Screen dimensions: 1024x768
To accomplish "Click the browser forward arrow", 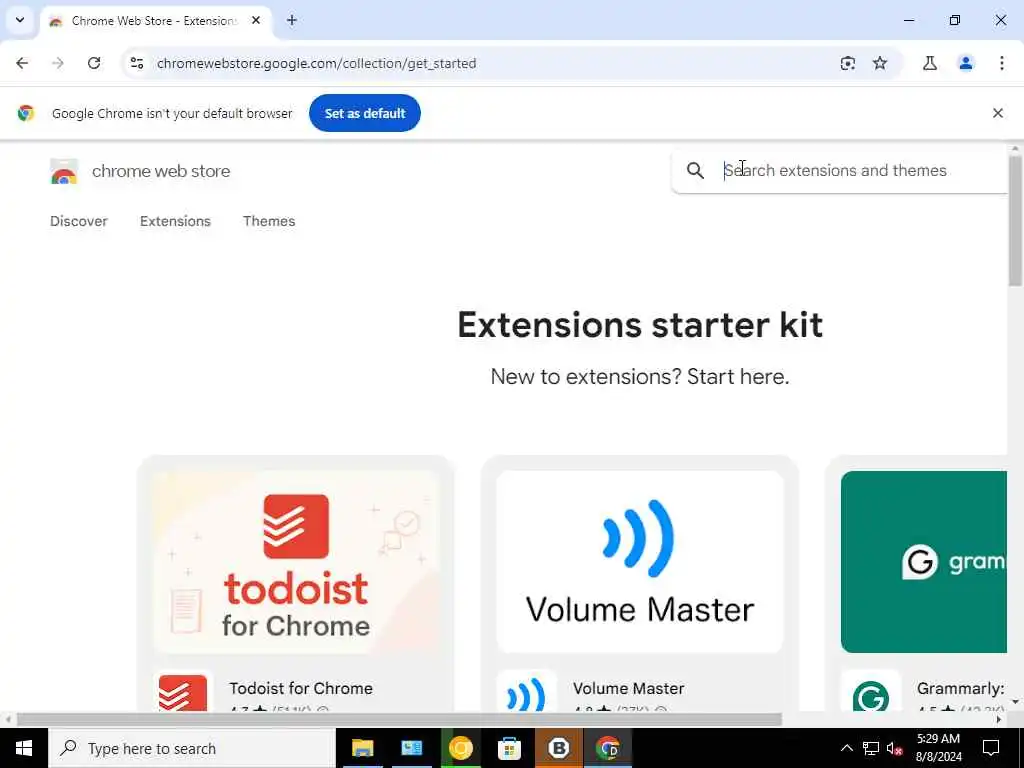I will [x=58, y=63].
